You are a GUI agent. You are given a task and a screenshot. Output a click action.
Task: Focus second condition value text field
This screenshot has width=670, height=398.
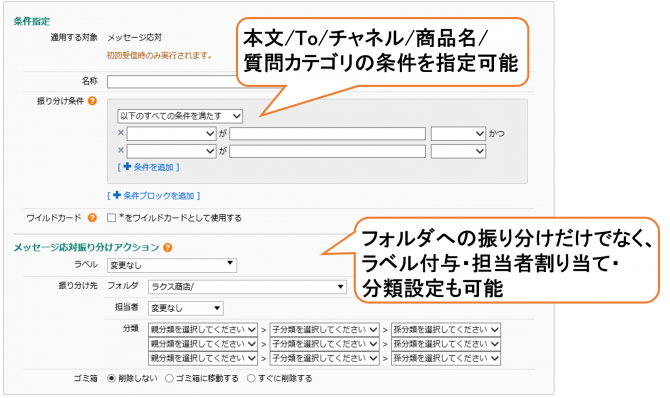[x=328, y=151]
